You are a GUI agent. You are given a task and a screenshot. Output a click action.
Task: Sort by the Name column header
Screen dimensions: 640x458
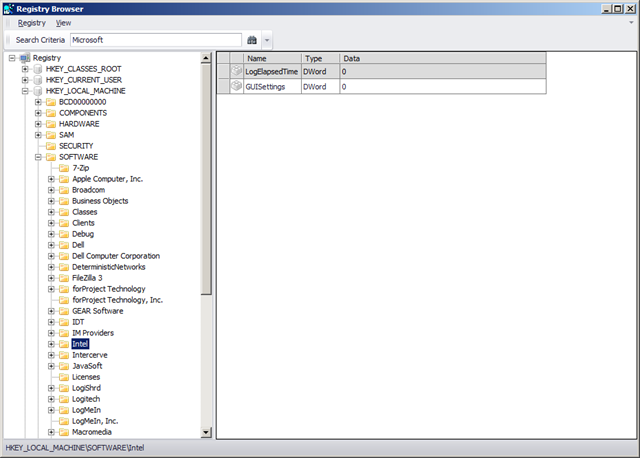coord(272,58)
